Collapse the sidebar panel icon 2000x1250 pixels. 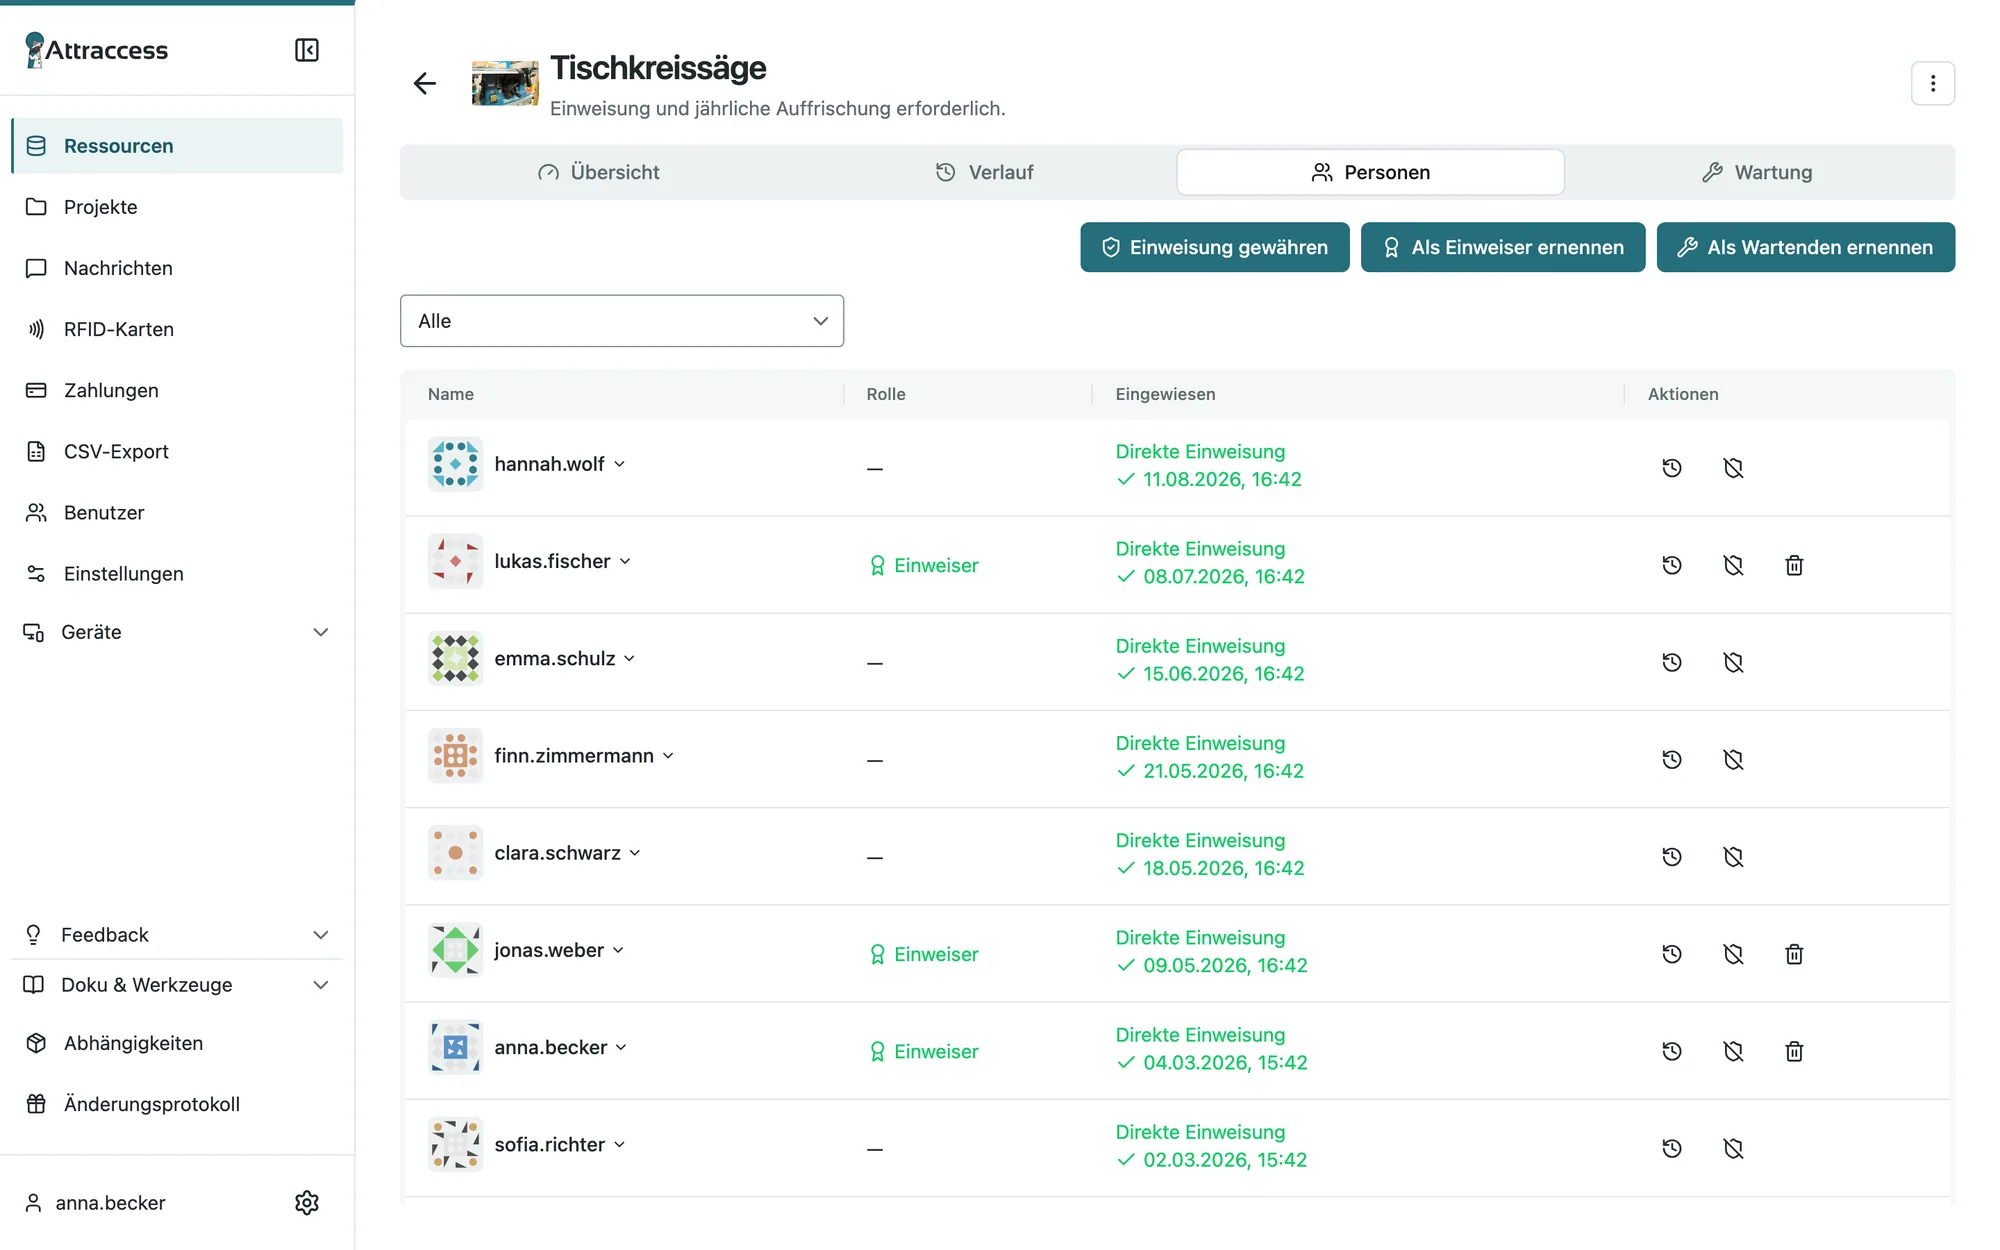[307, 50]
